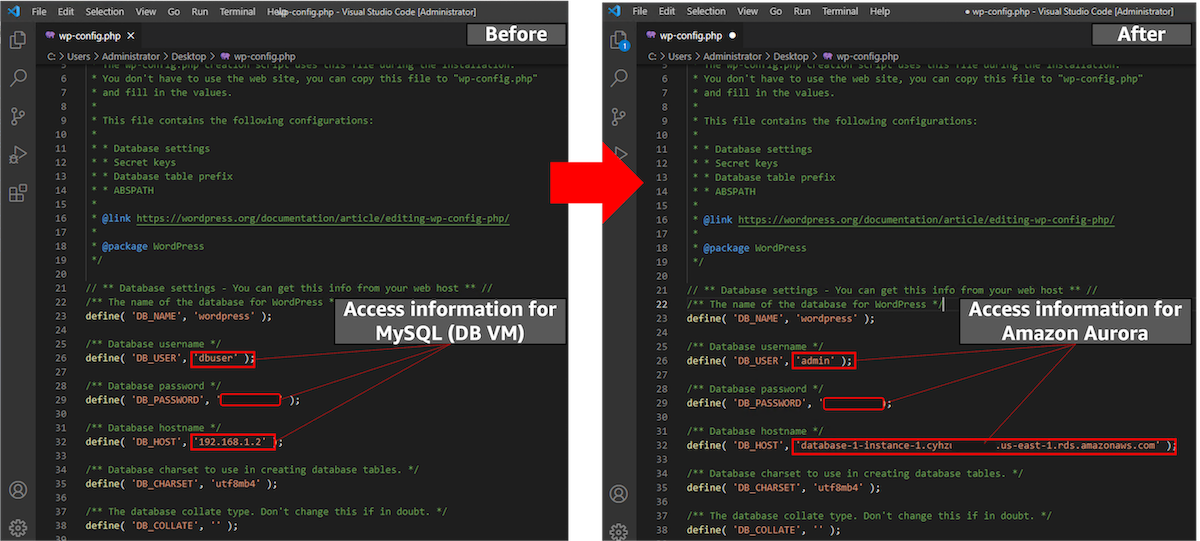Viewport: 1200px width, 541px height.
Task: Open Run and Debug in the left Before window
Action: (x=18, y=154)
